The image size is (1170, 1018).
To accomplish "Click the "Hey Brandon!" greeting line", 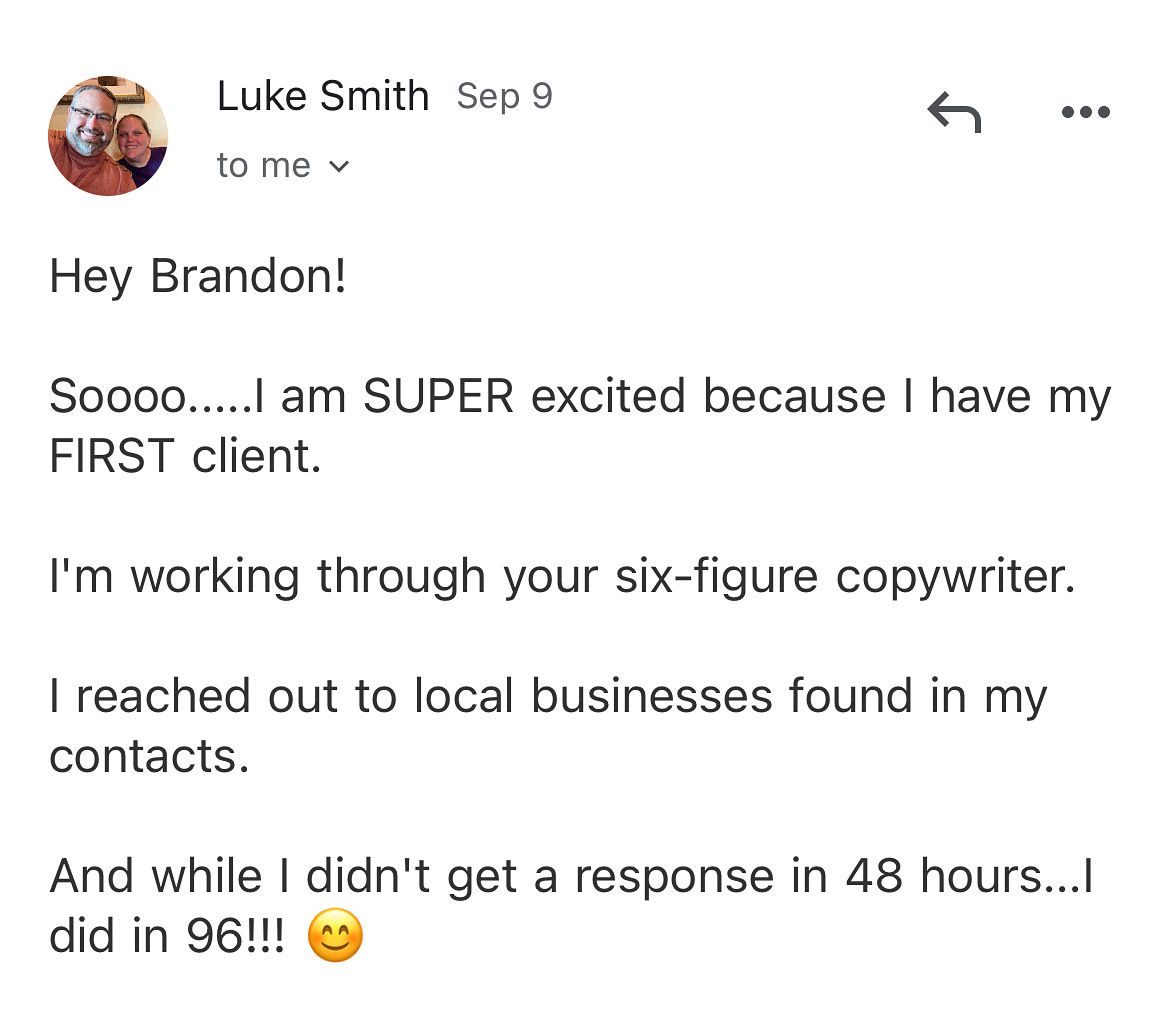I will click(198, 278).
